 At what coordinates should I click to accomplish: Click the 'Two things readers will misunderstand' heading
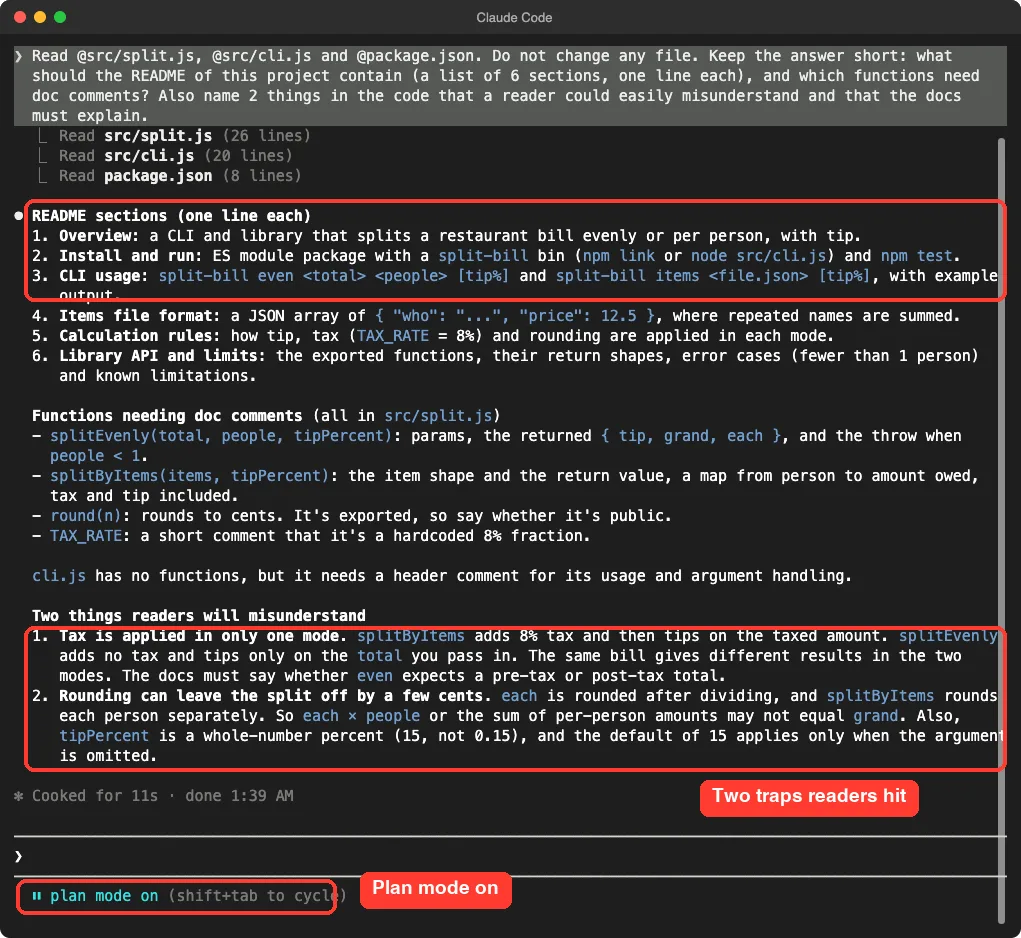point(199,616)
